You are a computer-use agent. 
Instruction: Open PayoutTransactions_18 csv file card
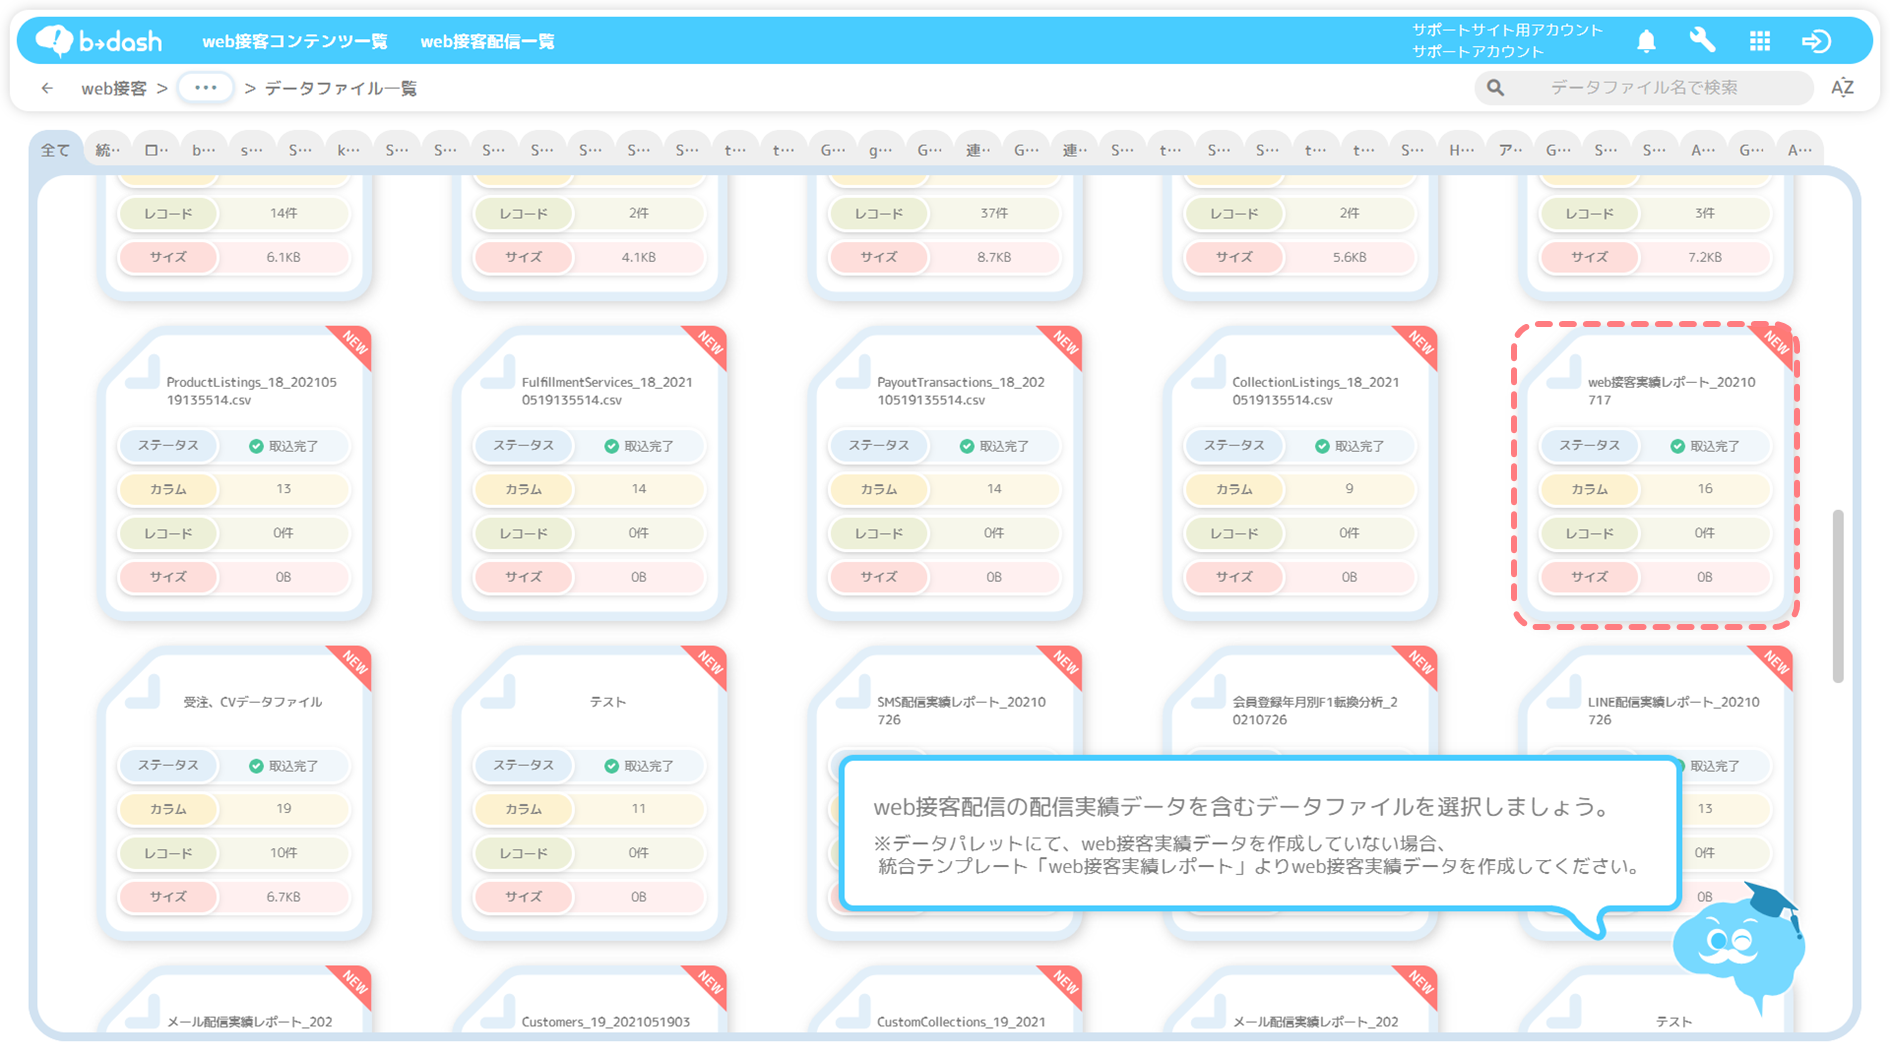tap(945, 475)
